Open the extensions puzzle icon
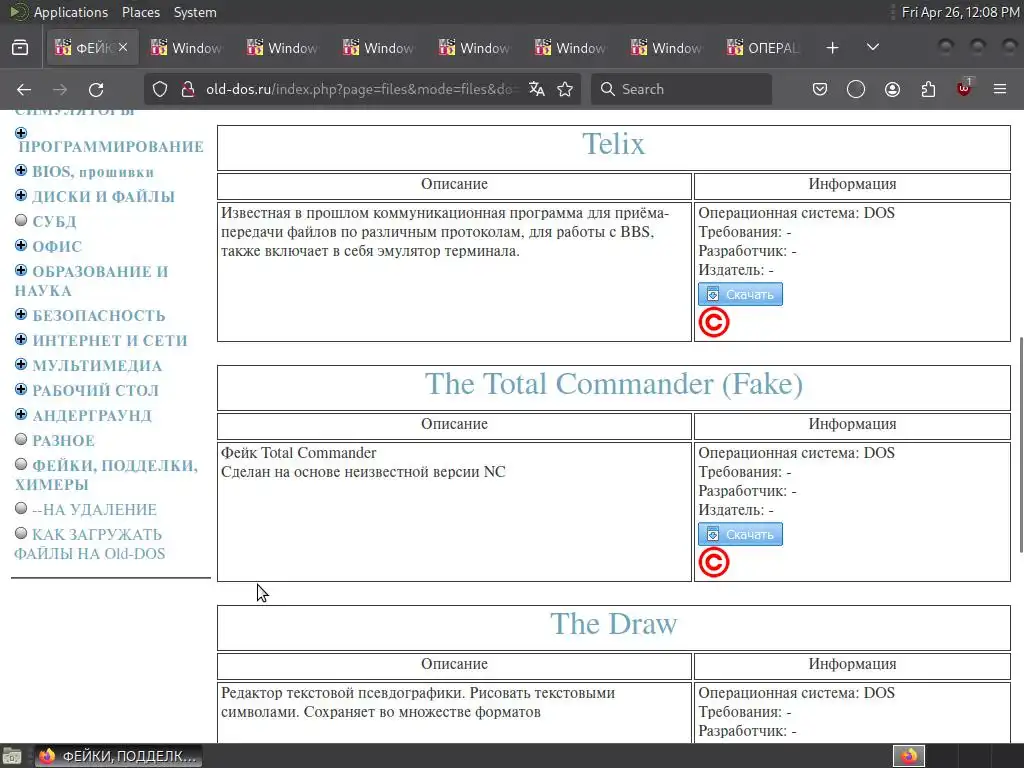 point(928,89)
